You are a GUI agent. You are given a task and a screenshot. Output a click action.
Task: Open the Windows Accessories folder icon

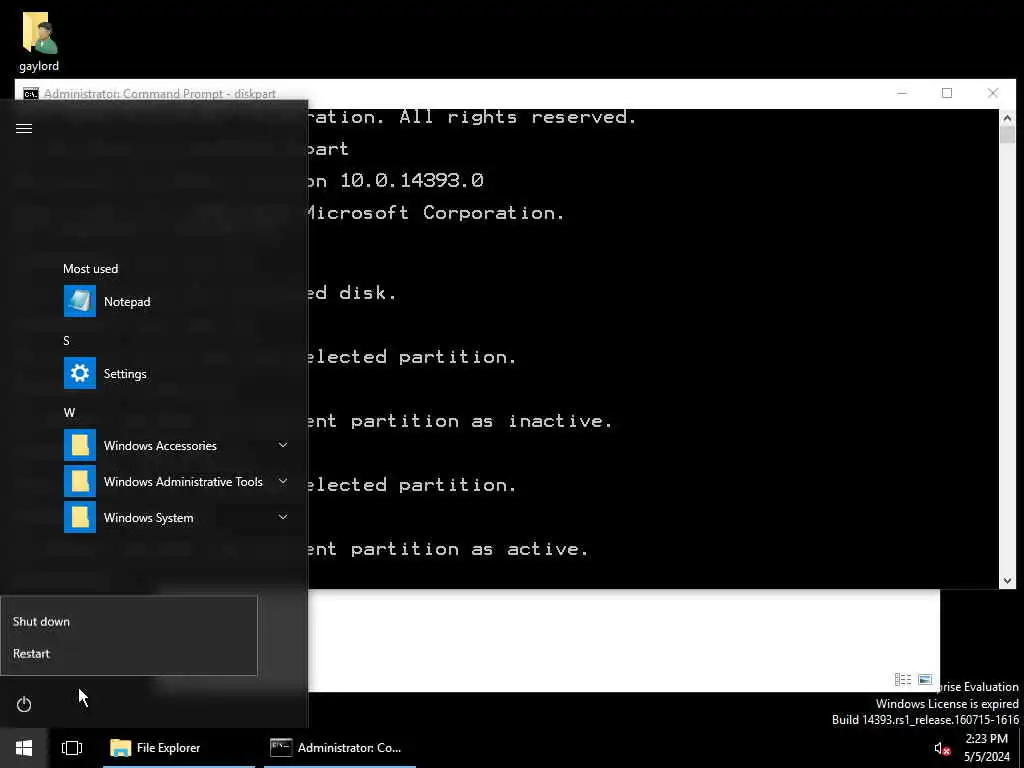(x=80, y=445)
